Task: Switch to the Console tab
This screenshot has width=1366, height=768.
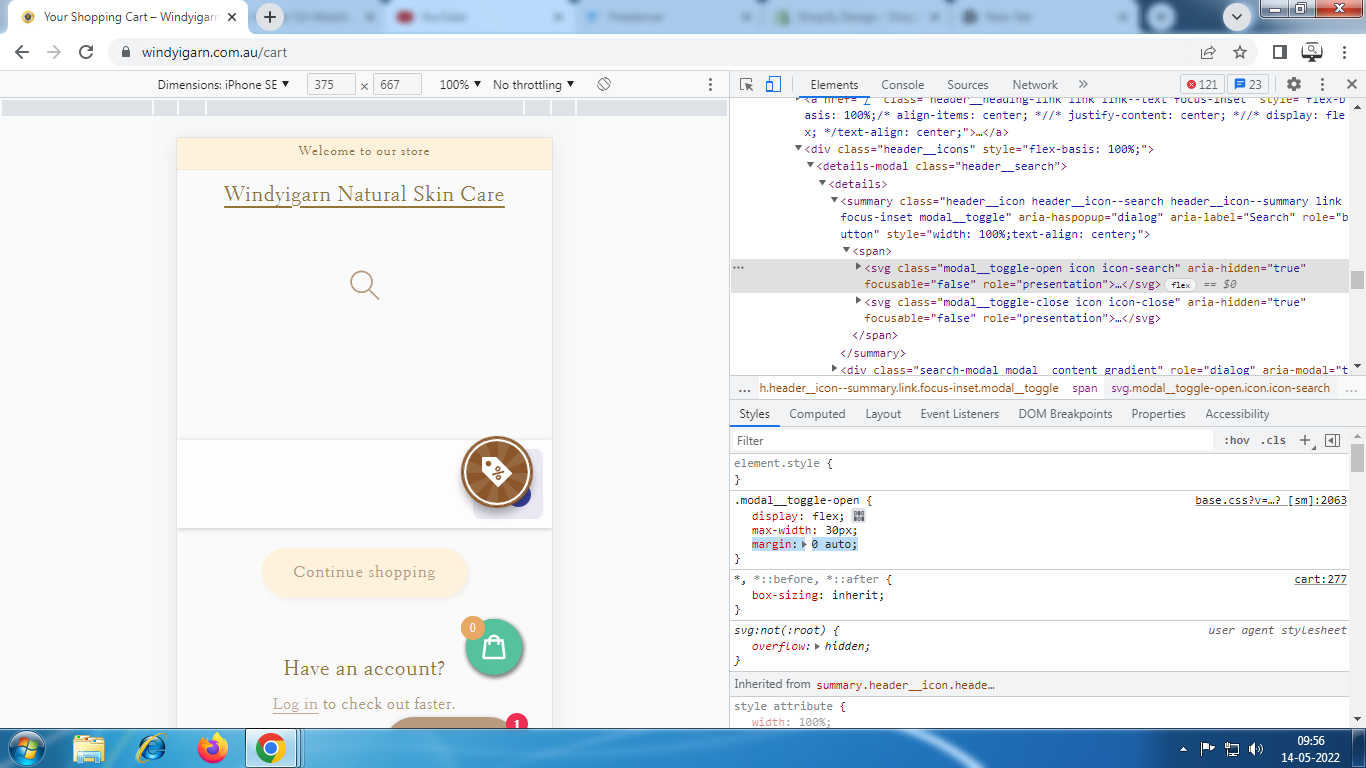Action: tap(902, 85)
